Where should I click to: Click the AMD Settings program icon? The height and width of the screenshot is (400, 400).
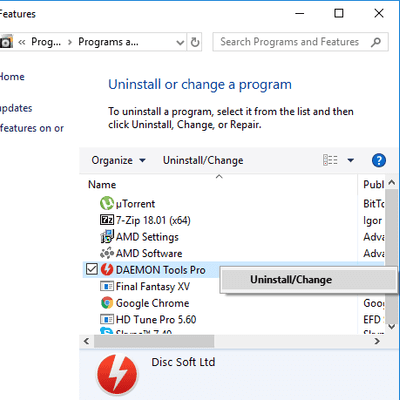107,237
